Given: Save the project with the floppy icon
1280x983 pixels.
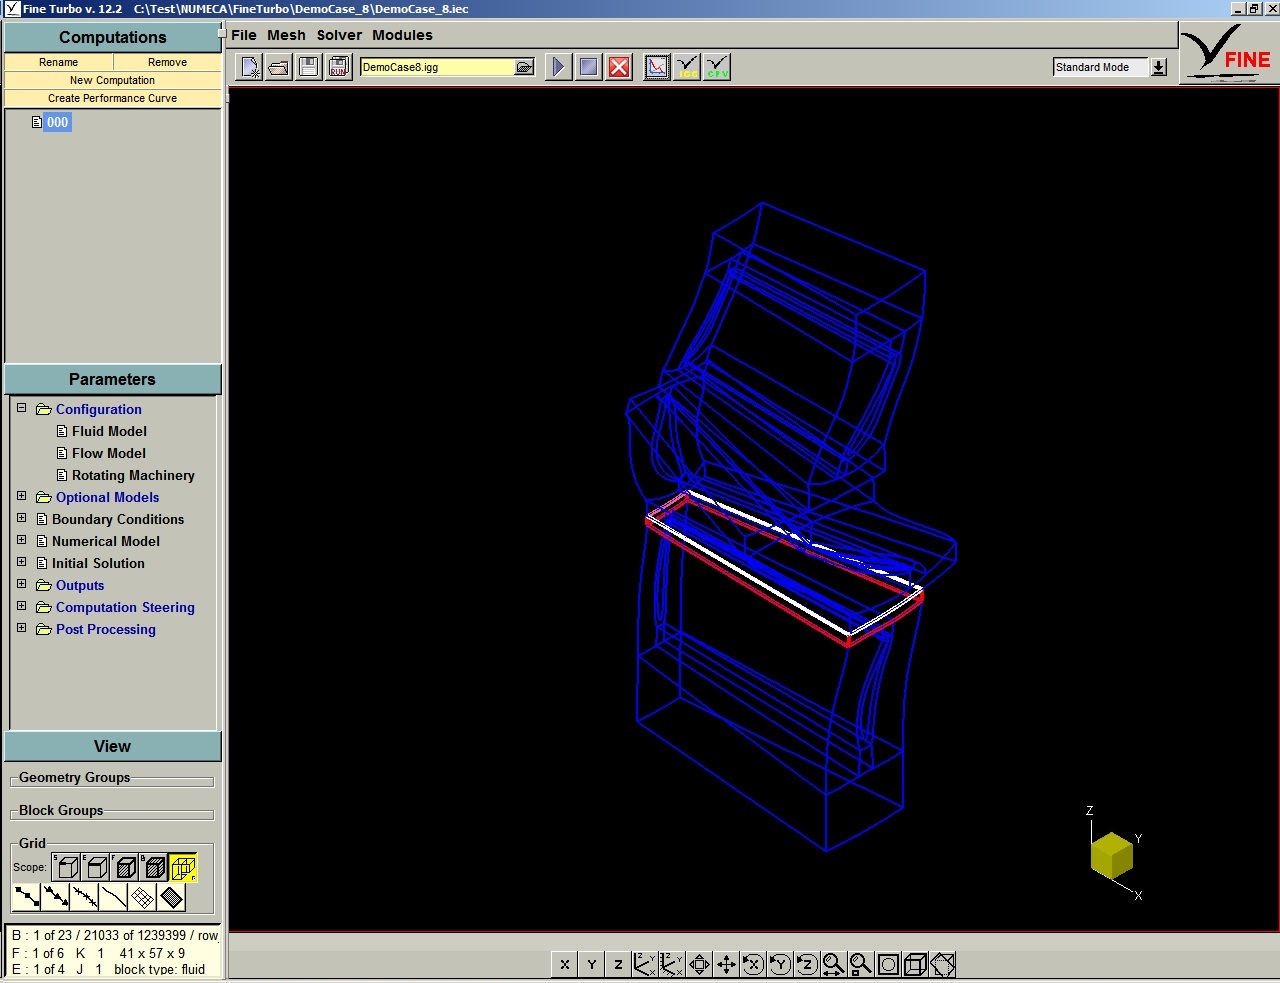Looking at the screenshot, I should pyautogui.click(x=309, y=67).
